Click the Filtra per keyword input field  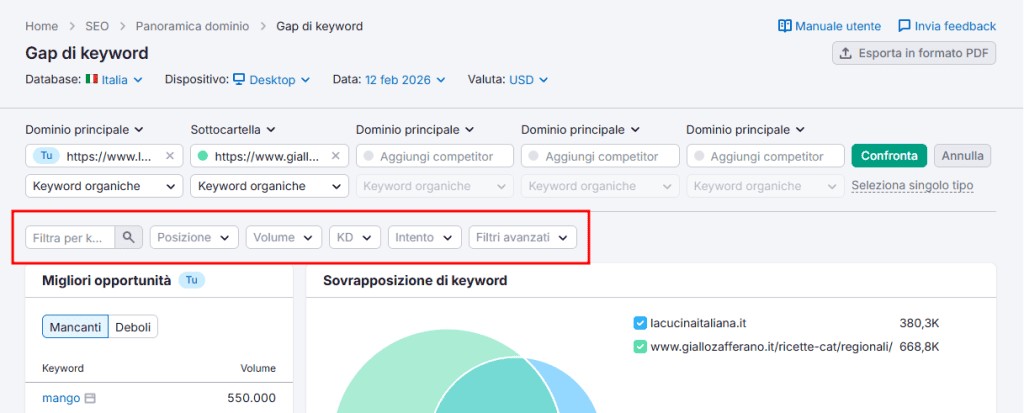(x=71, y=237)
